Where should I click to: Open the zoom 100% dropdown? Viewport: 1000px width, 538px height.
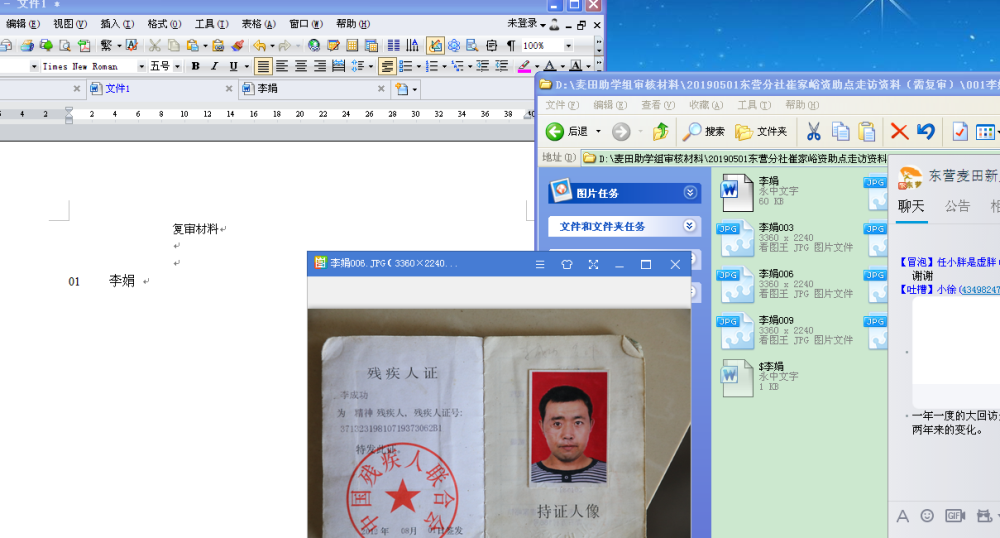click(568, 46)
